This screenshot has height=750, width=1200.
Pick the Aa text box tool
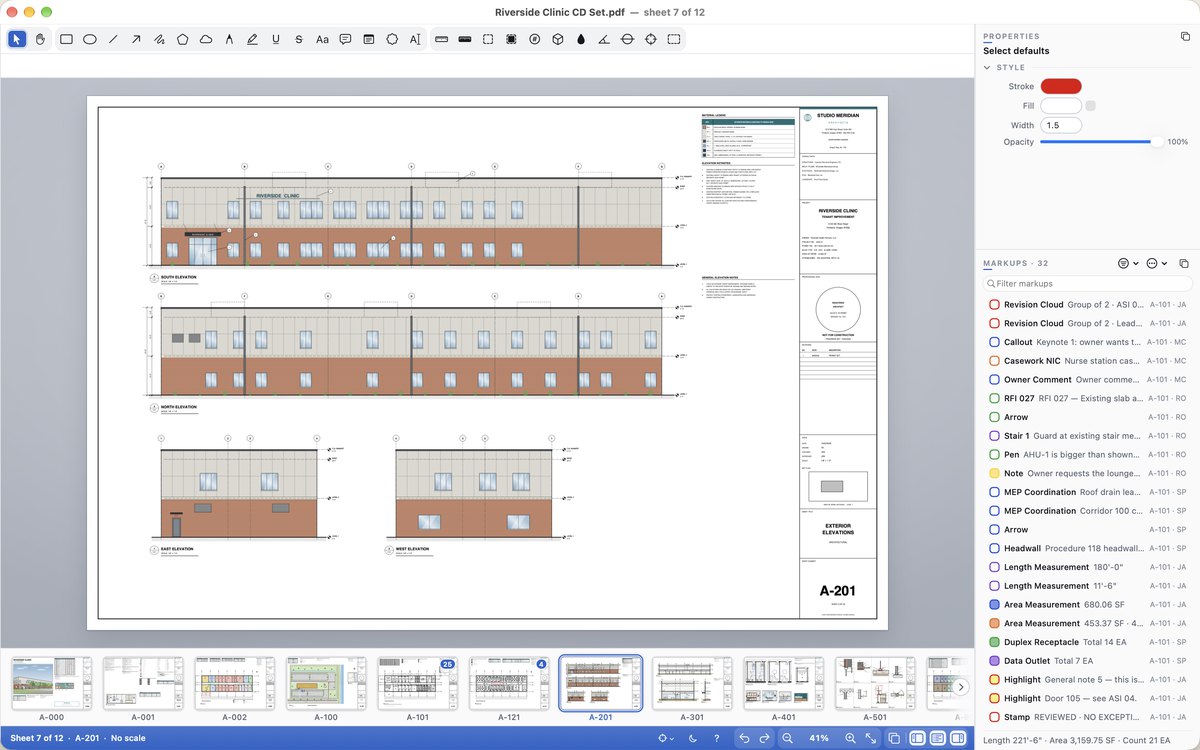[322, 39]
